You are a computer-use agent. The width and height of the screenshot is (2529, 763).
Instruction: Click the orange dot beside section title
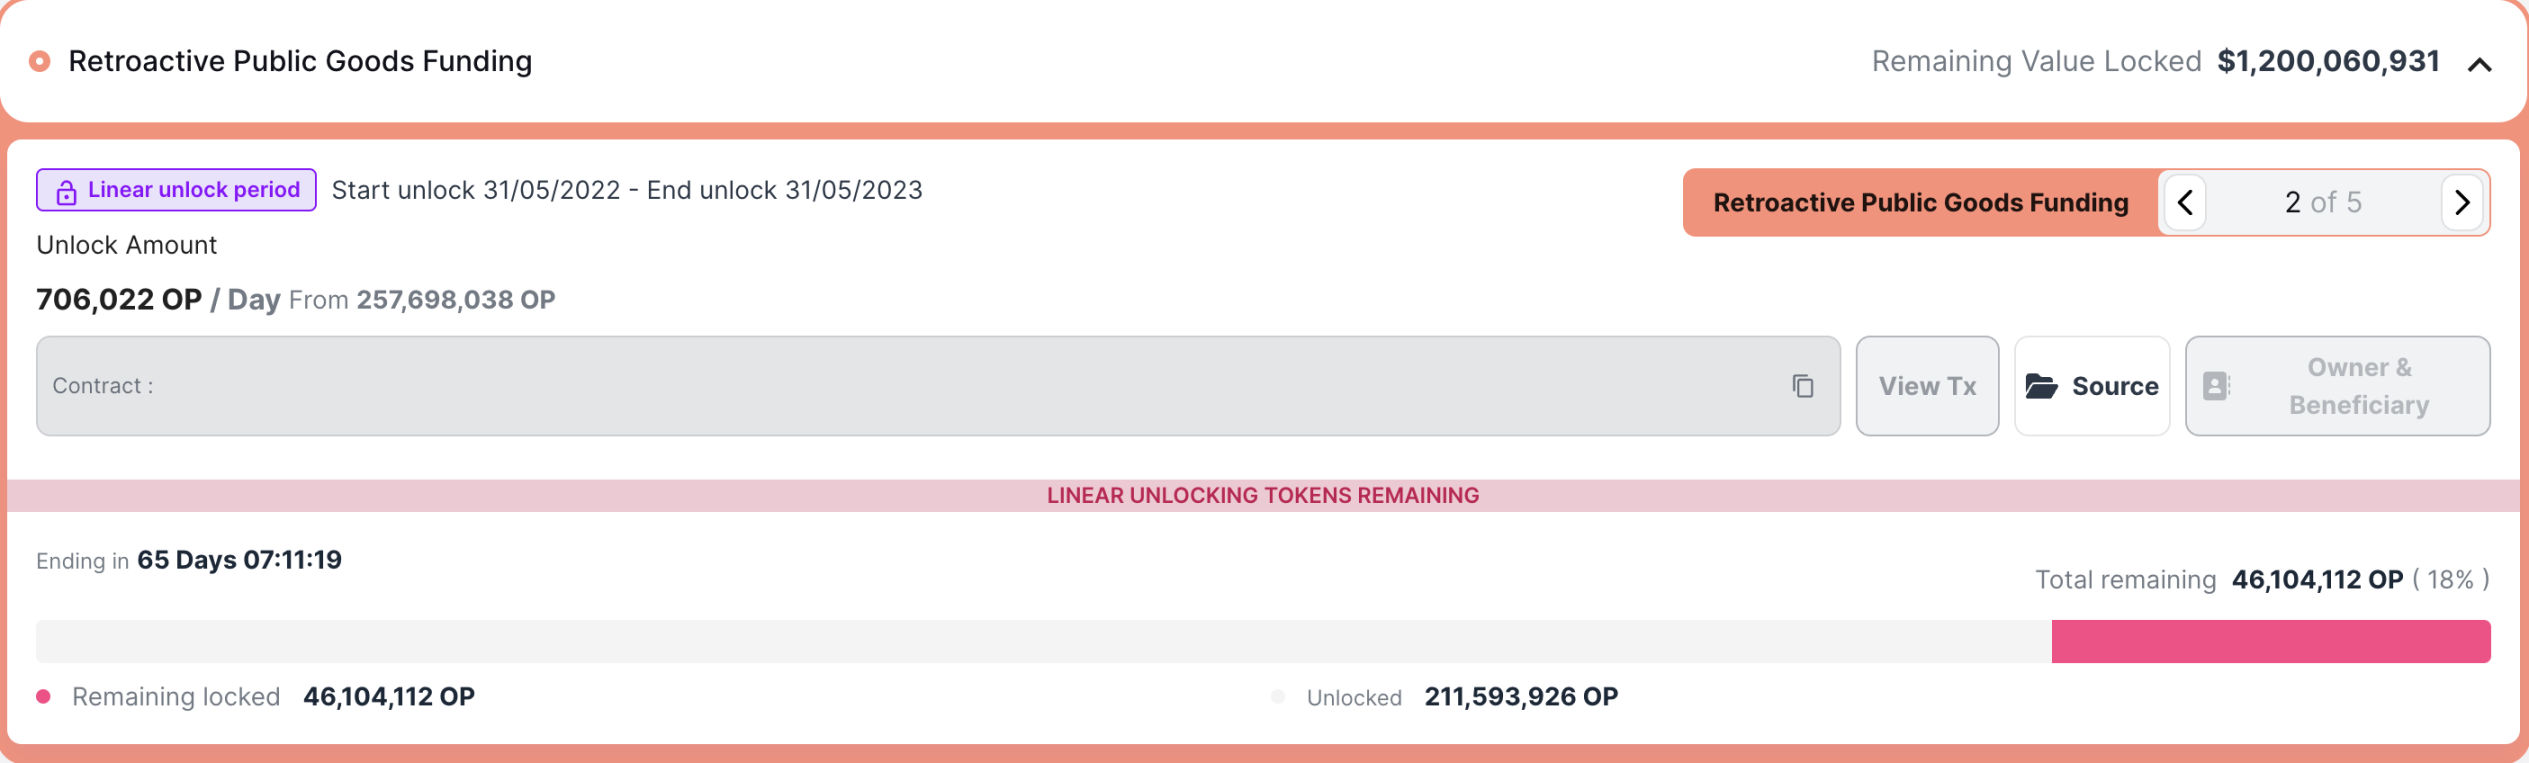(x=40, y=62)
